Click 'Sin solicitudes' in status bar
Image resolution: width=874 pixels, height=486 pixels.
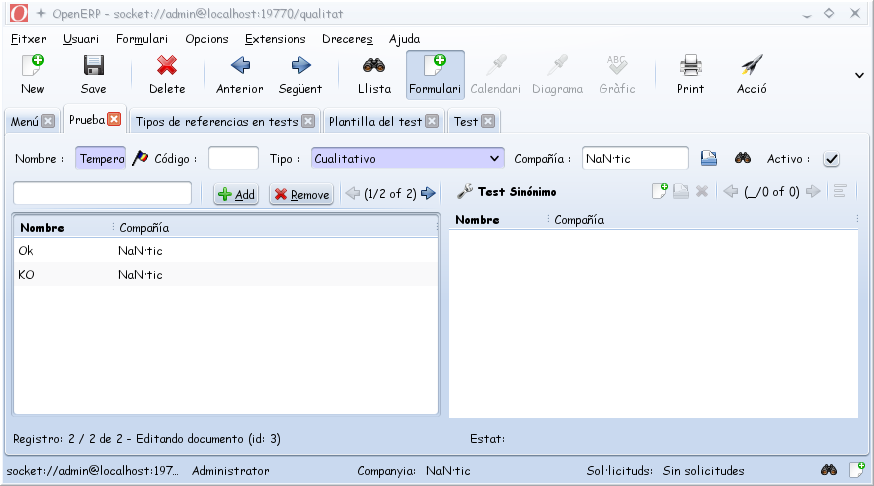coord(703,471)
